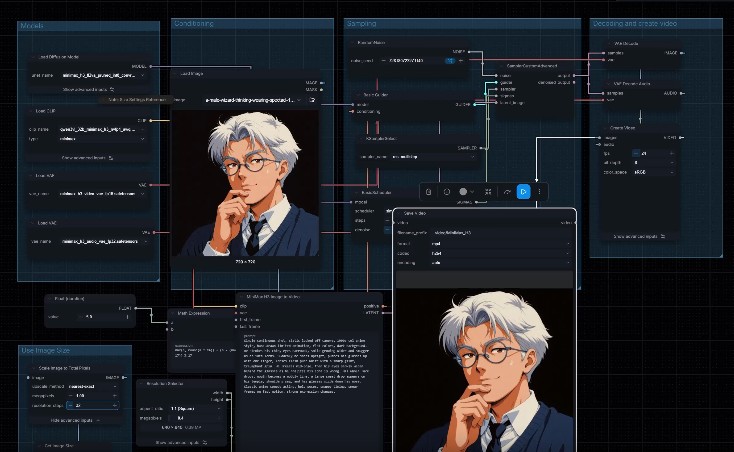
Task: Open the colorspace sRGB dropdown in Create Video
Action: point(653,172)
